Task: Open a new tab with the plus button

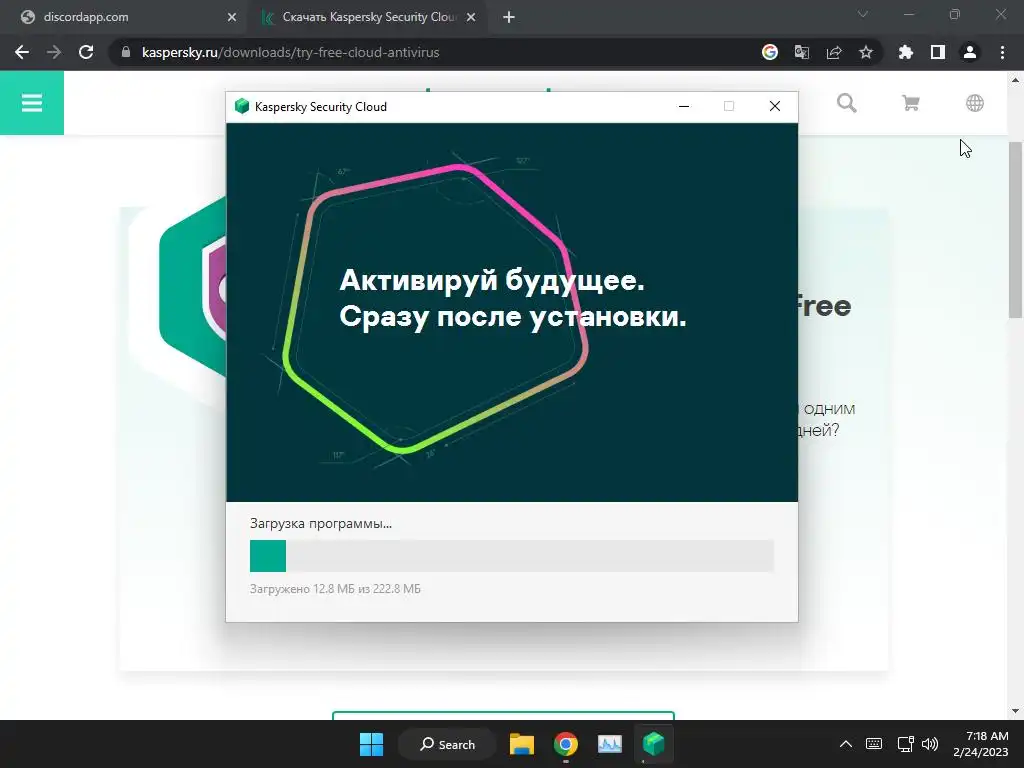Action: click(509, 17)
